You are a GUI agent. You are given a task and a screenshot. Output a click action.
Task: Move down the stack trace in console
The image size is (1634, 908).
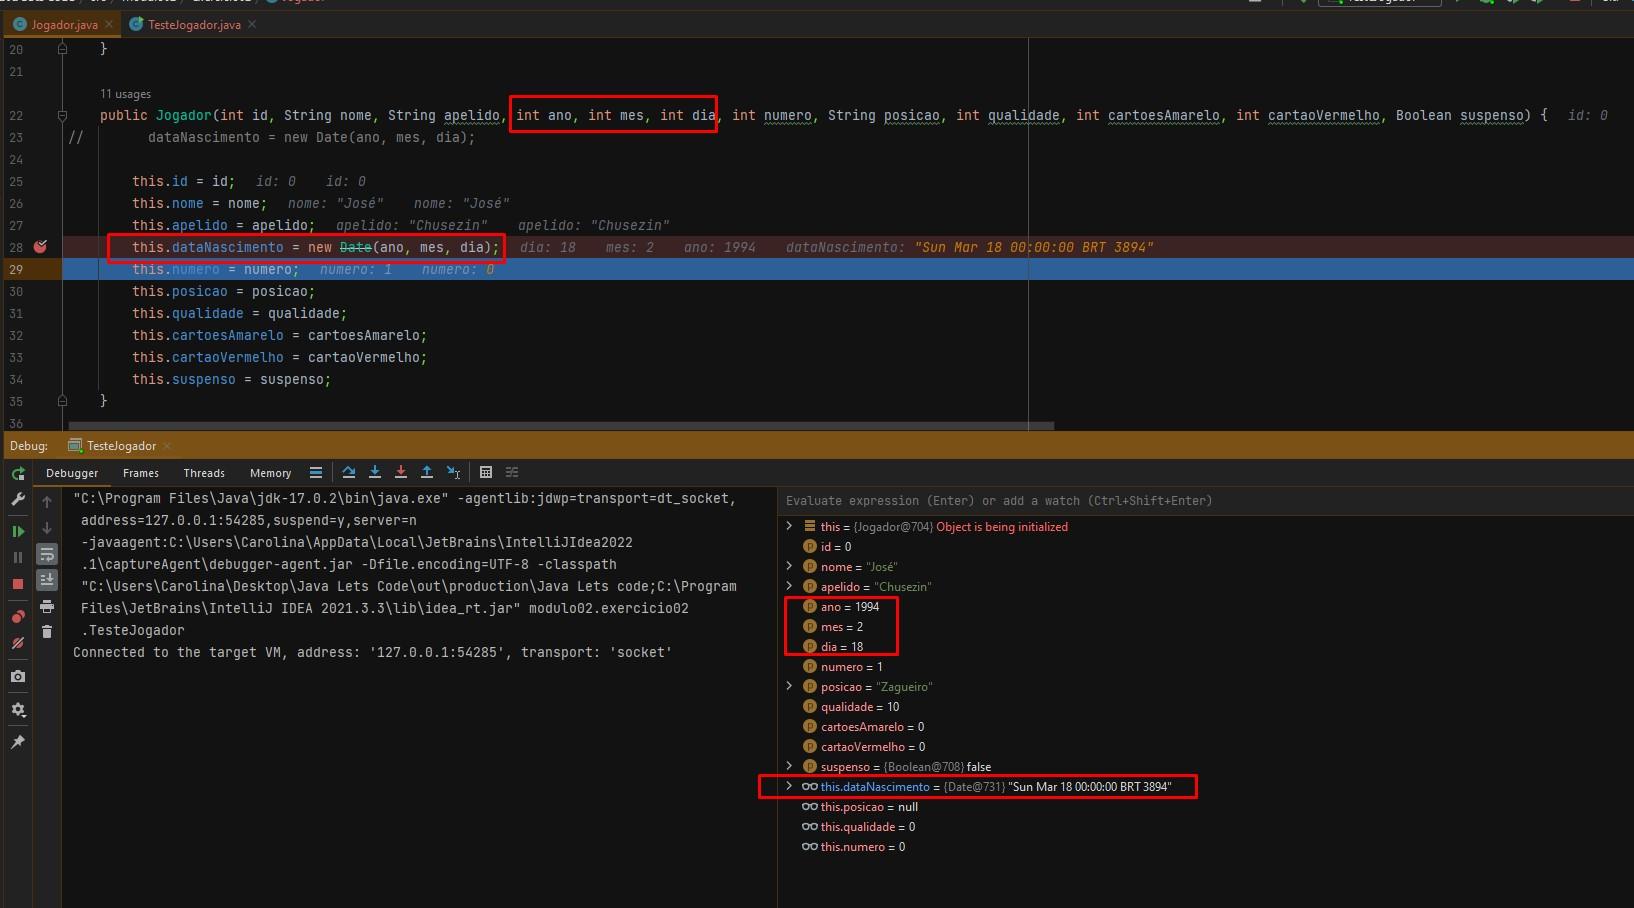(x=47, y=528)
